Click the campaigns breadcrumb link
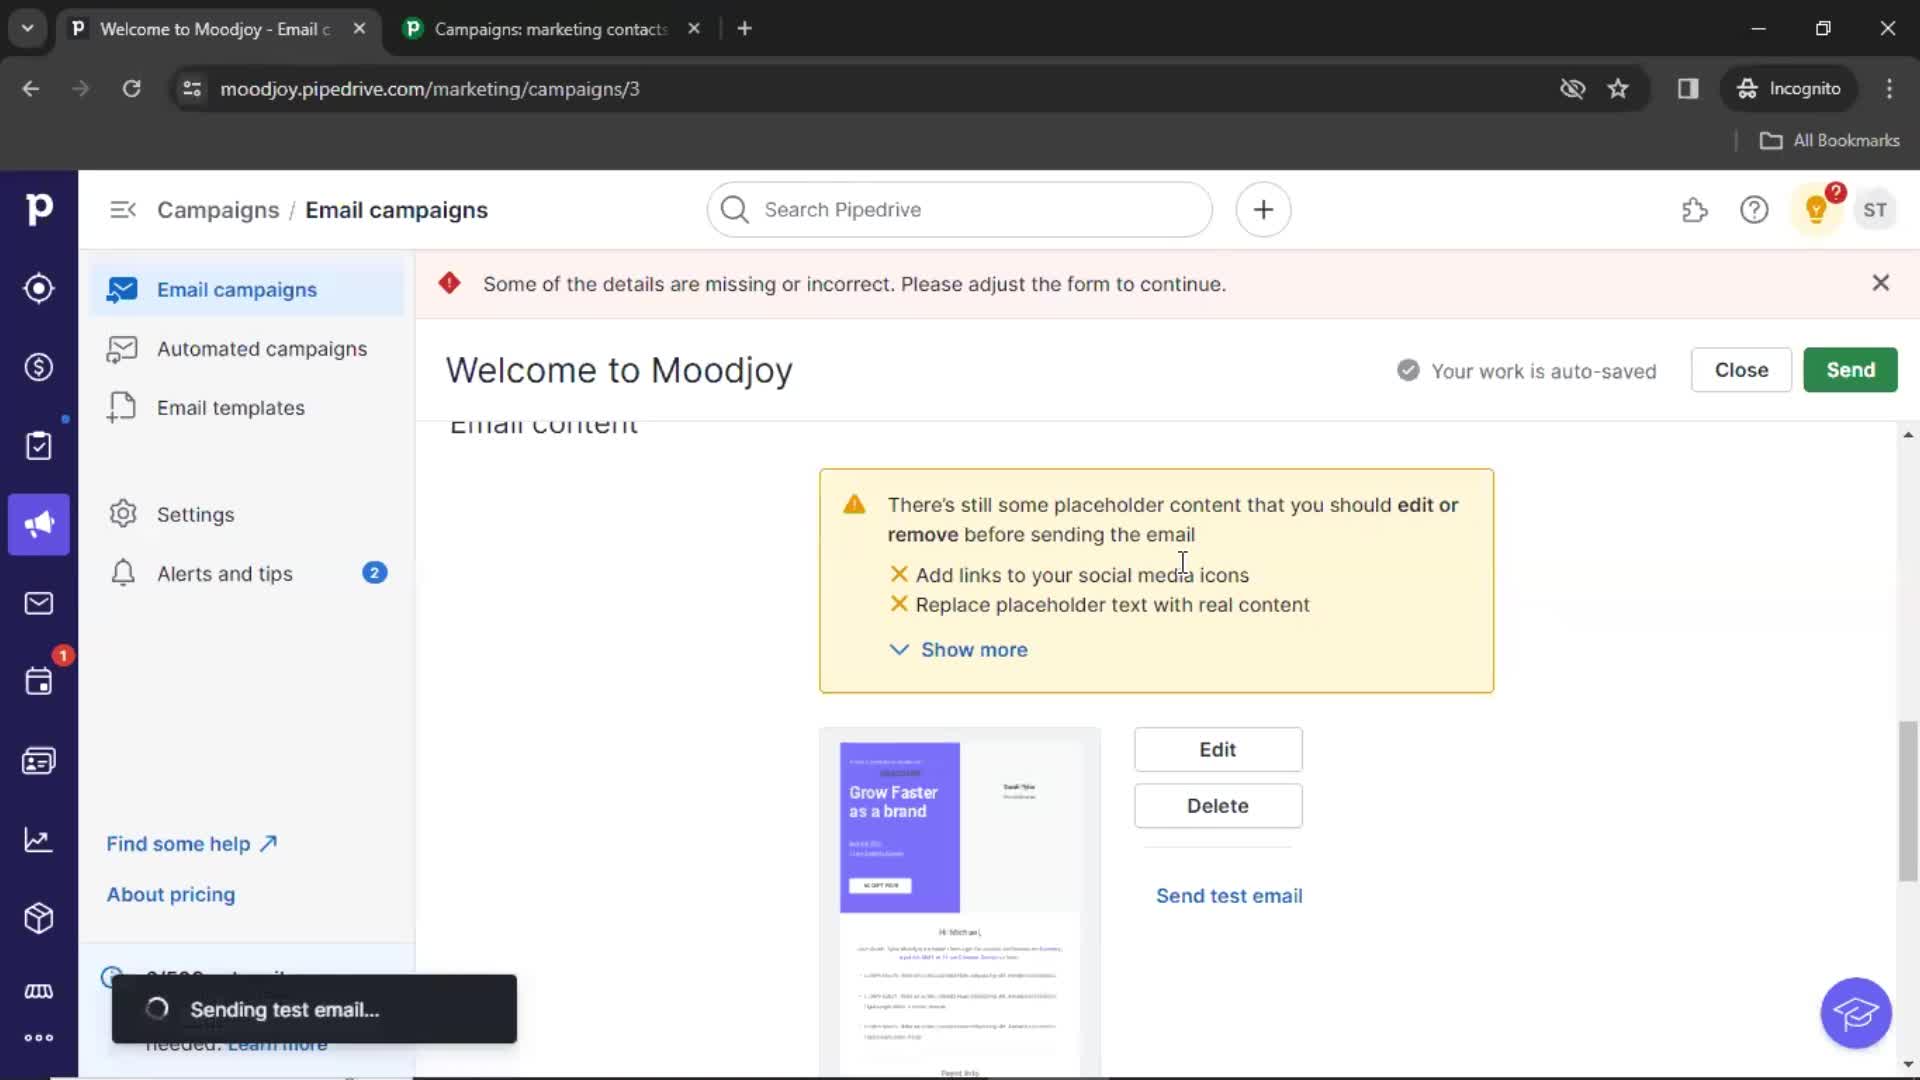This screenshot has width=1920, height=1080. 219,208
